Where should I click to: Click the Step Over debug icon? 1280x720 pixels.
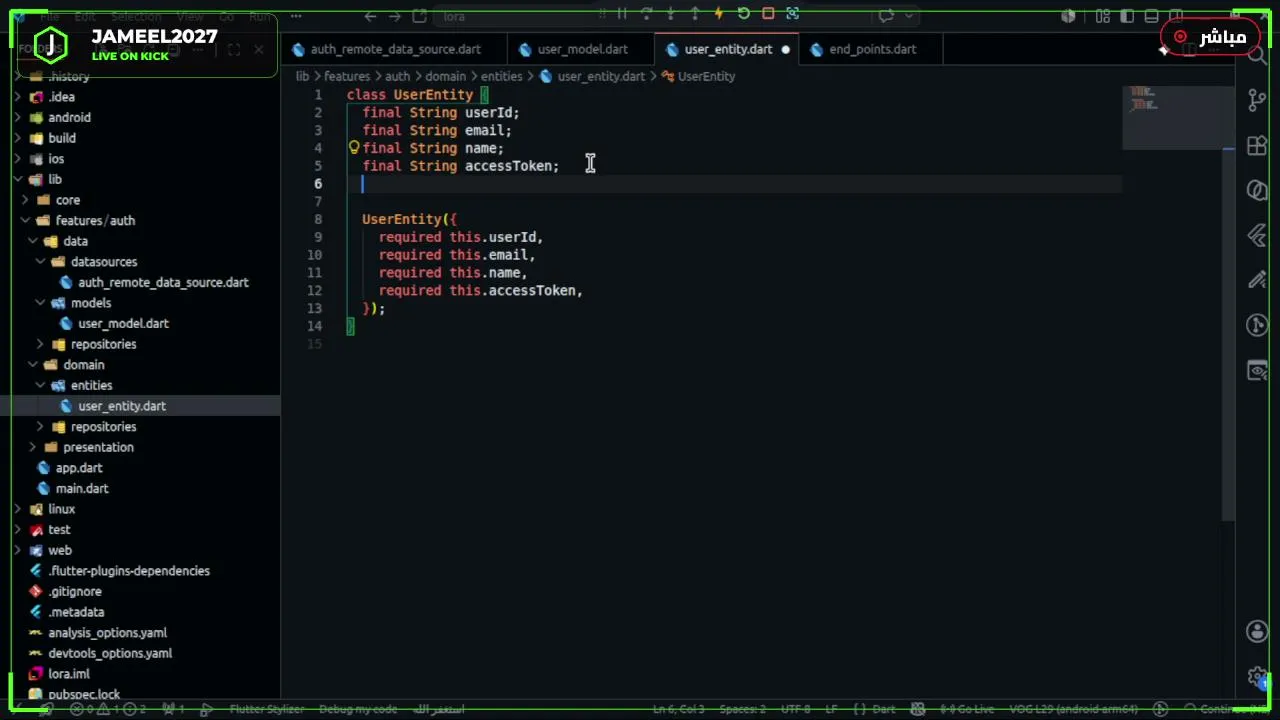[646, 14]
